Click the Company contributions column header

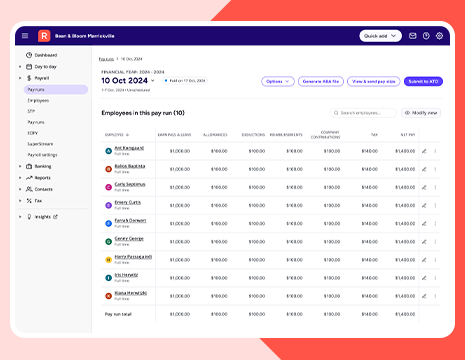coord(325,135)
